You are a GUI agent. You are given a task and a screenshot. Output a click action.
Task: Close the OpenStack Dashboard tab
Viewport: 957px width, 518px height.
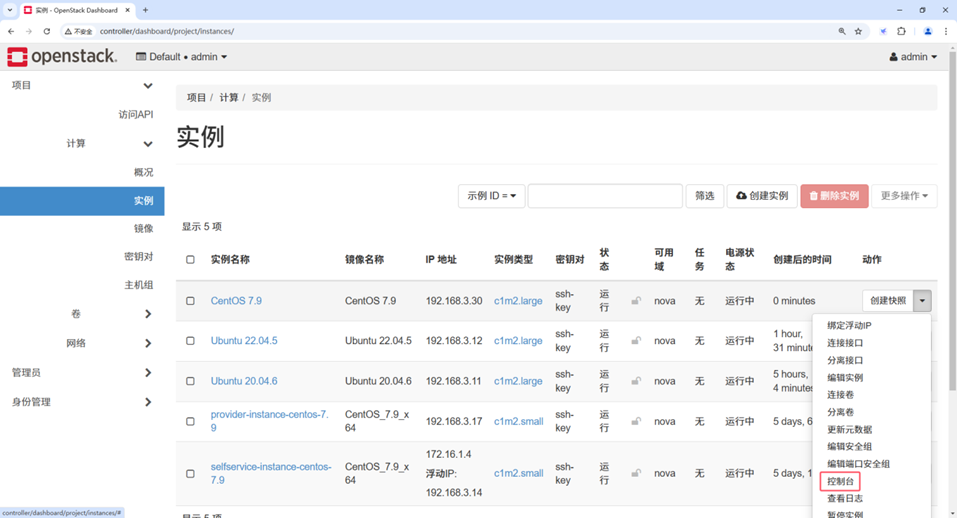(x=128, y=10)
